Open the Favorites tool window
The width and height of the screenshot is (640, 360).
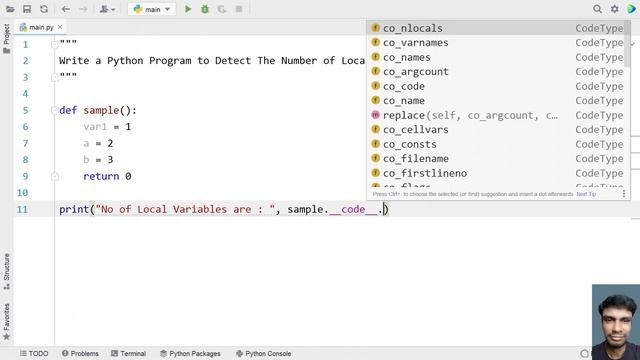[x=7, y=322]
